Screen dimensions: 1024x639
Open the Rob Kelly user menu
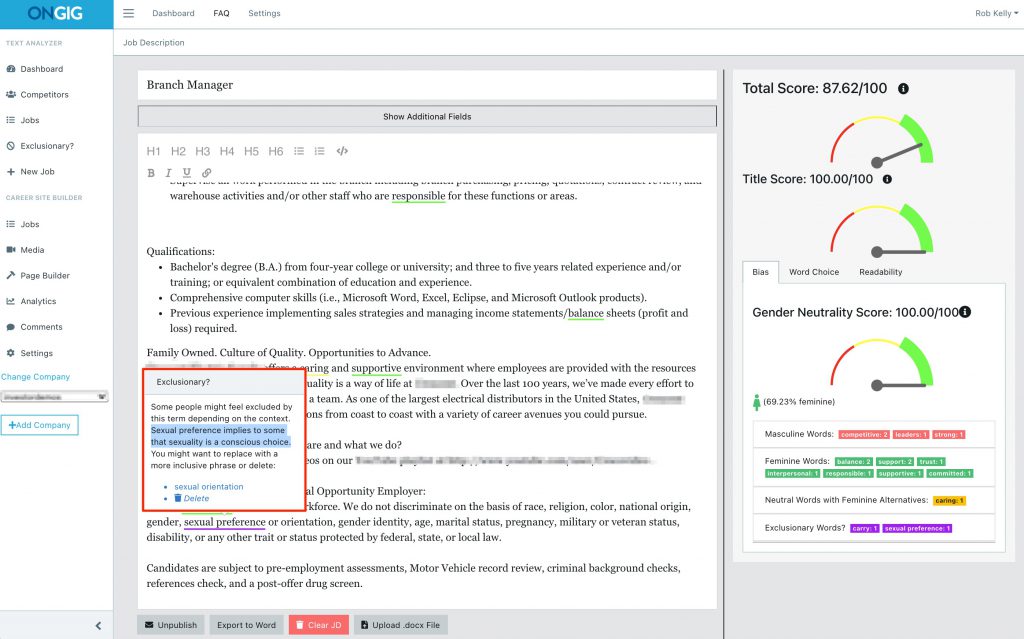997,13
